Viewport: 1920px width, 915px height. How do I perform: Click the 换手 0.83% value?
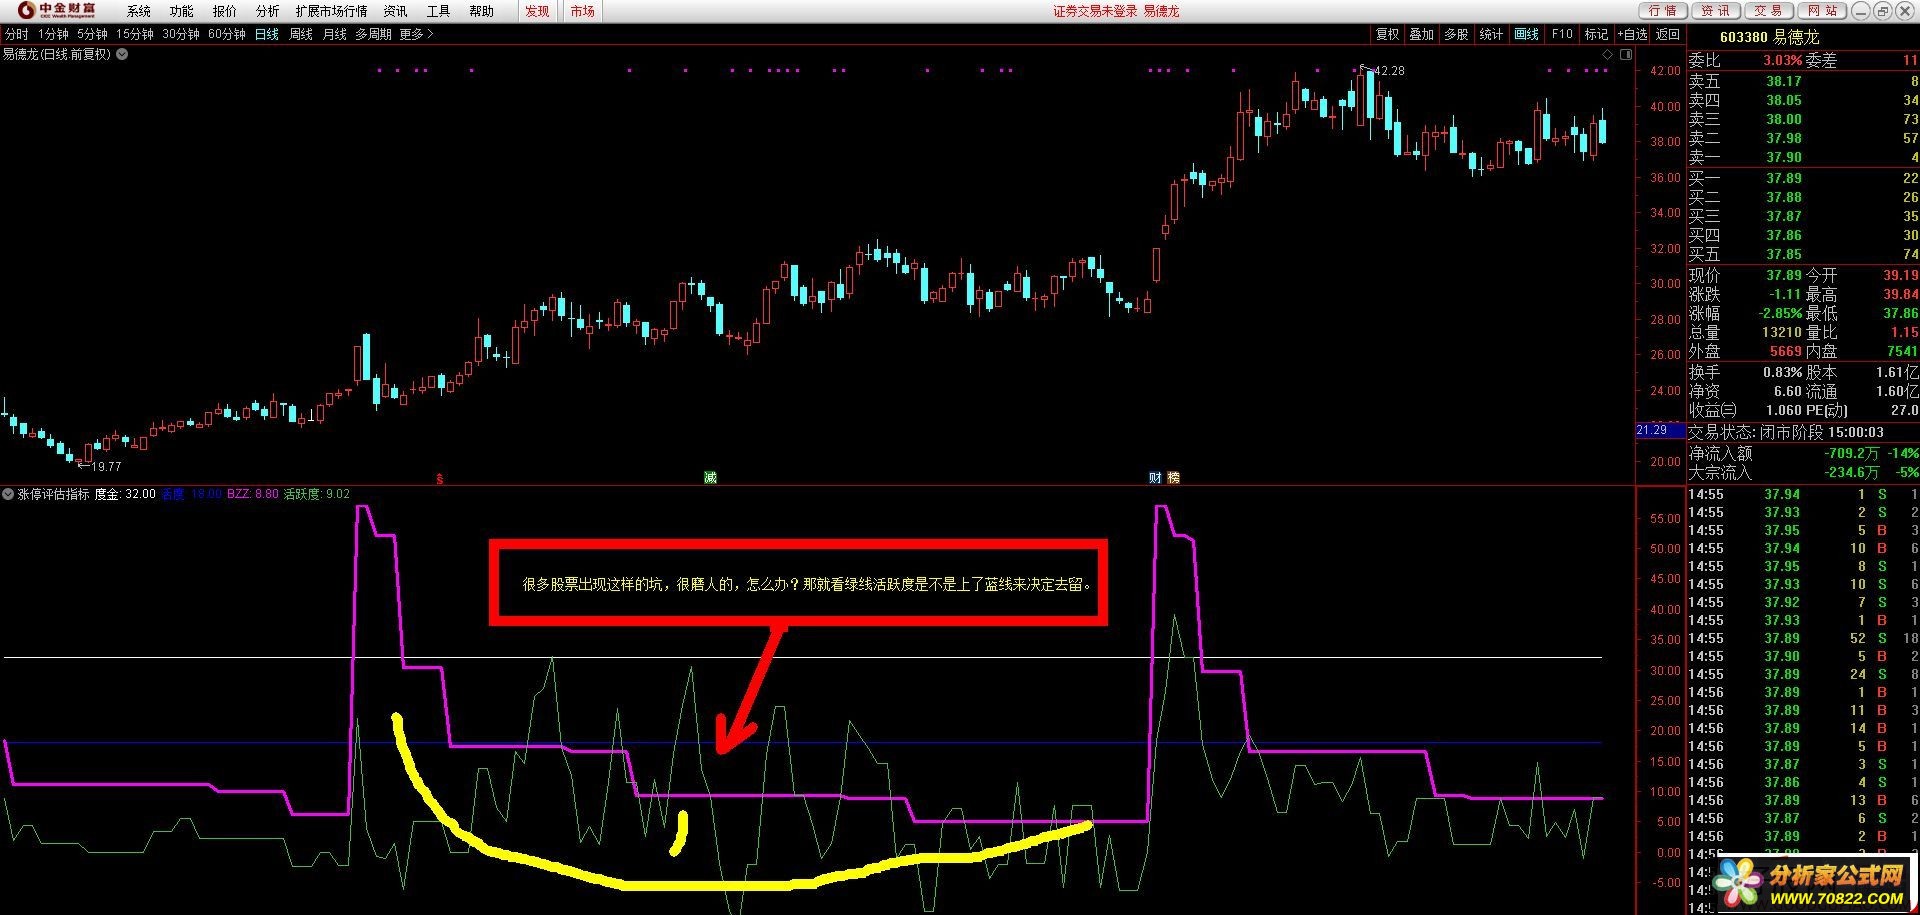coord(1782,372)
